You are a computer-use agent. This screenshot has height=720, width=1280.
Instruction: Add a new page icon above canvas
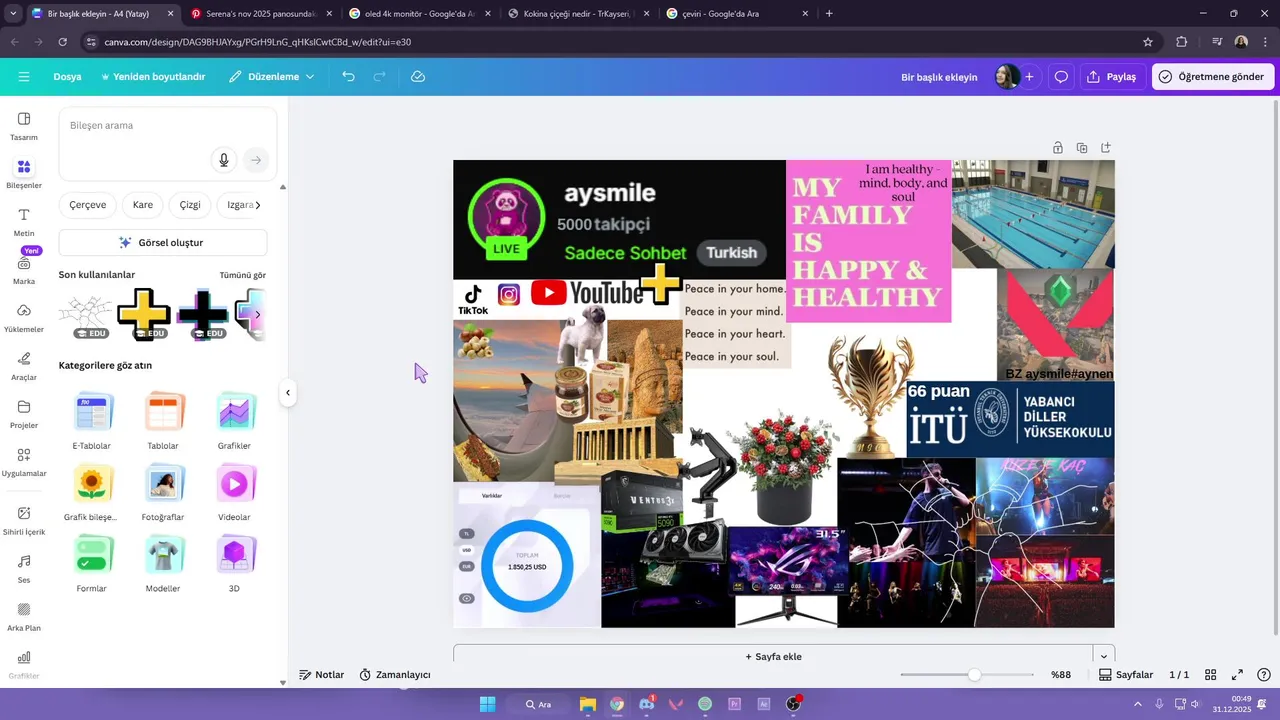pos(1106,148)
